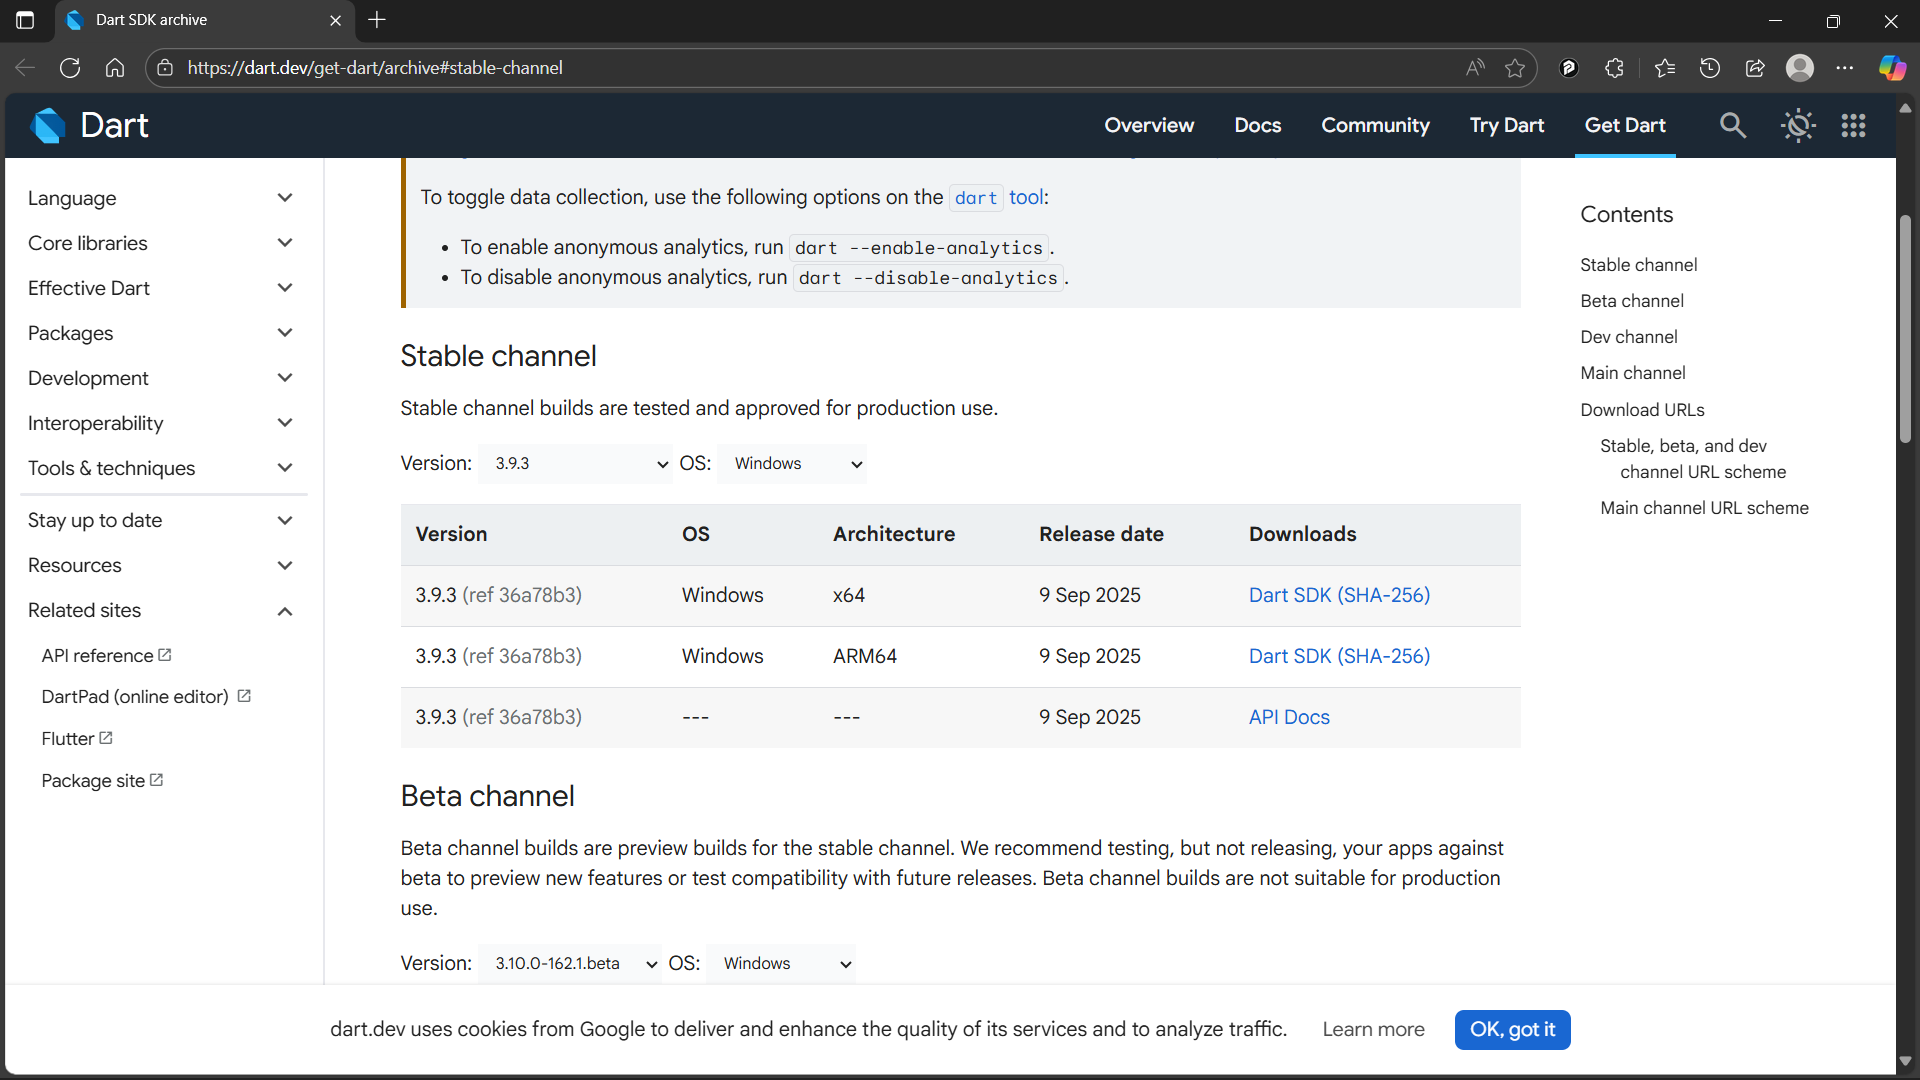Expand the Language sidebar section

285,198
